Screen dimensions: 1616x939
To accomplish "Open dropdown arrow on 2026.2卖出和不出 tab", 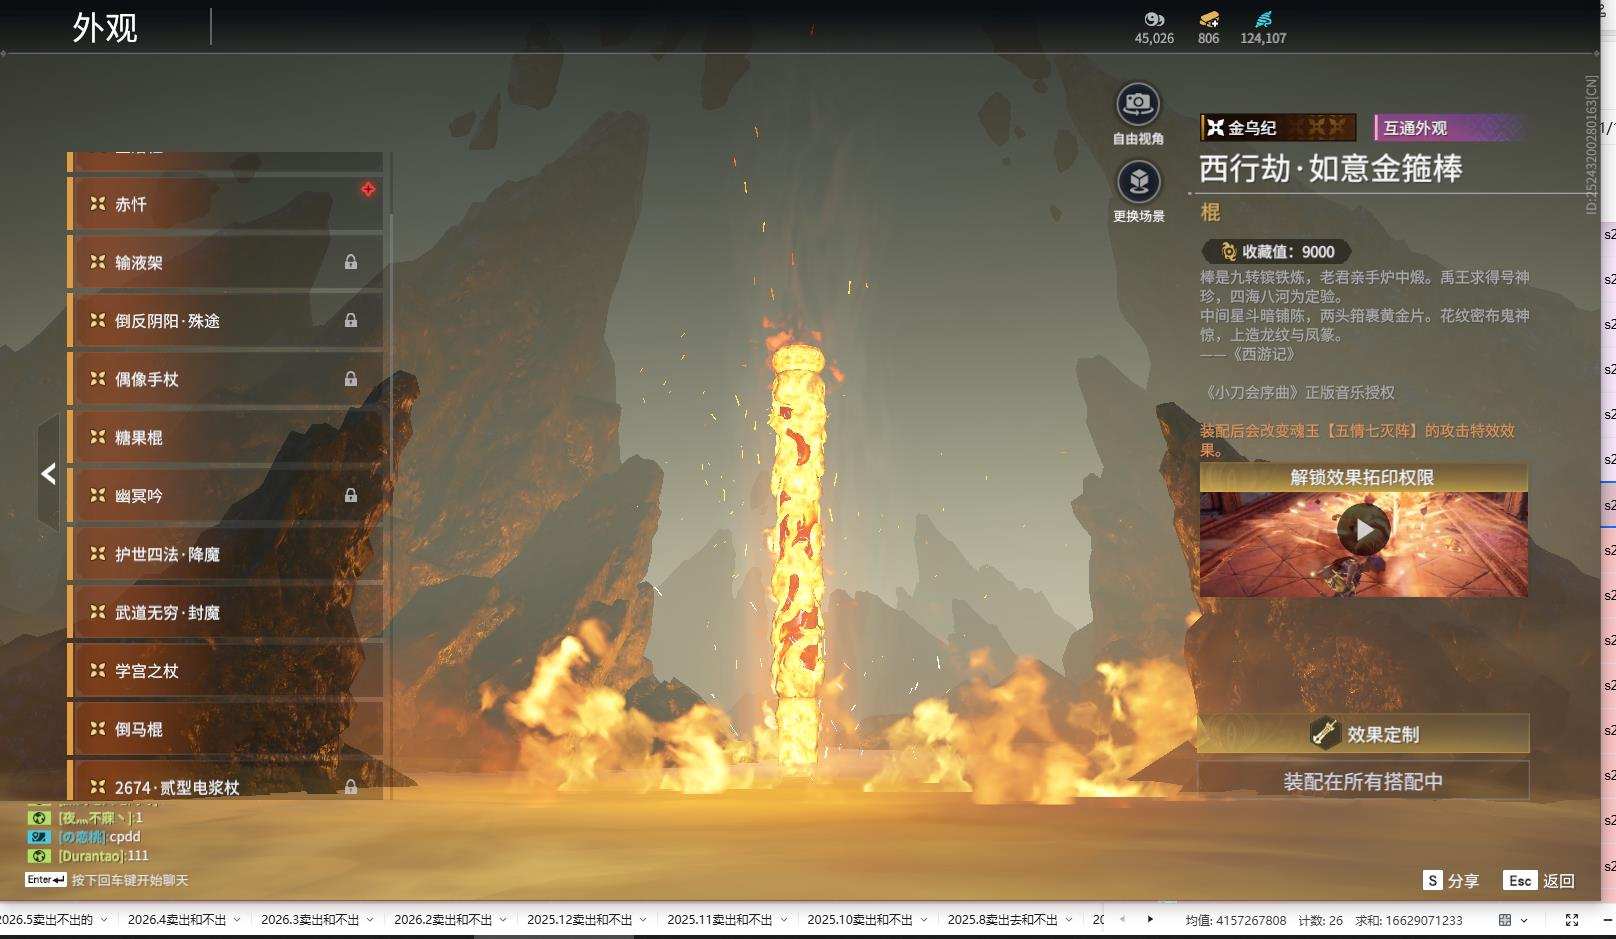I will click(x=503, y=920).
